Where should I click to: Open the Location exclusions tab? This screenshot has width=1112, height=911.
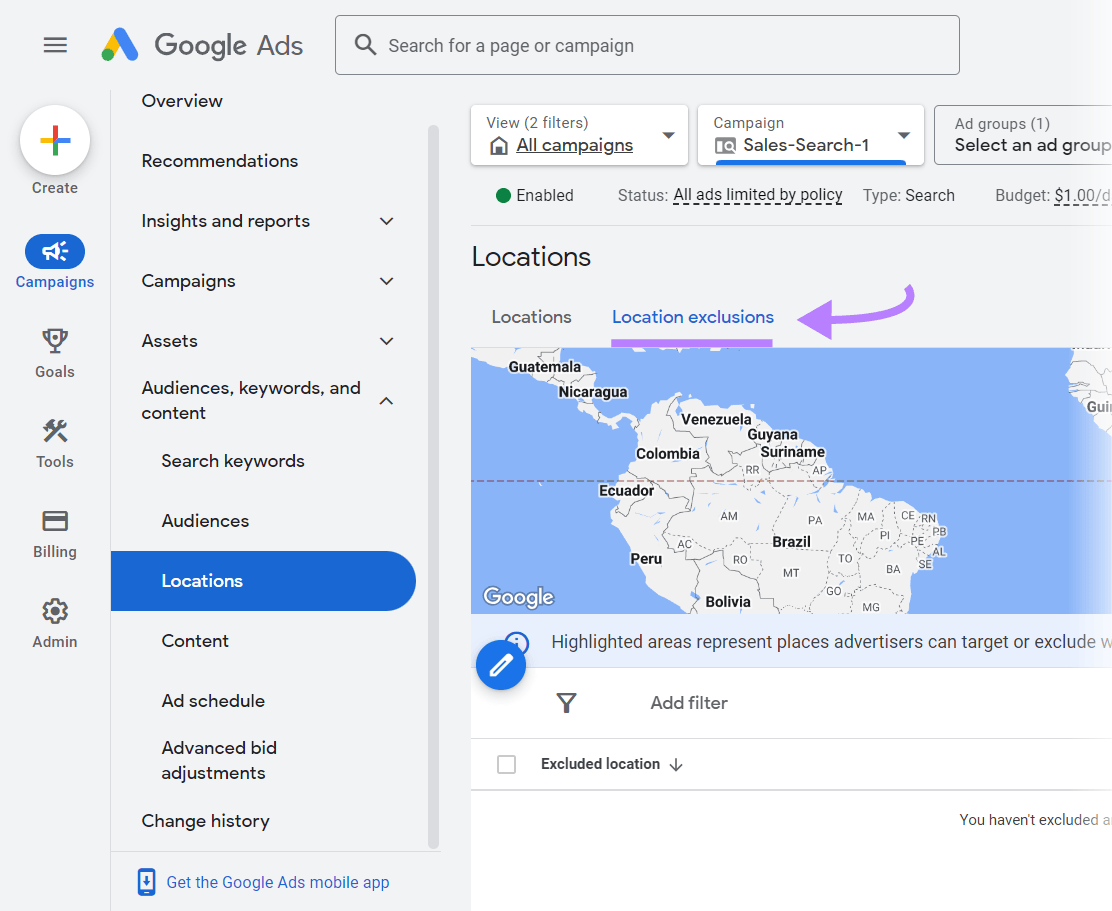coord(692,317)
